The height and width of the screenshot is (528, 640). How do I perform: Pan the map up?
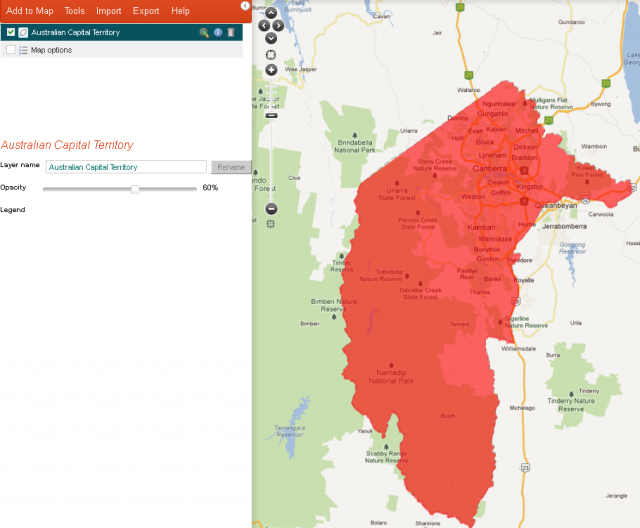[x=271, y=14]
